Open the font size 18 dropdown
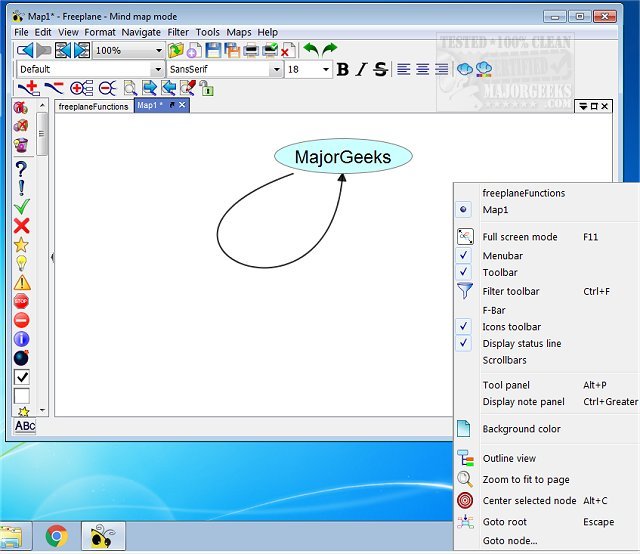Image resolution: width=640 pixels, height=554 pixels. 325,69
